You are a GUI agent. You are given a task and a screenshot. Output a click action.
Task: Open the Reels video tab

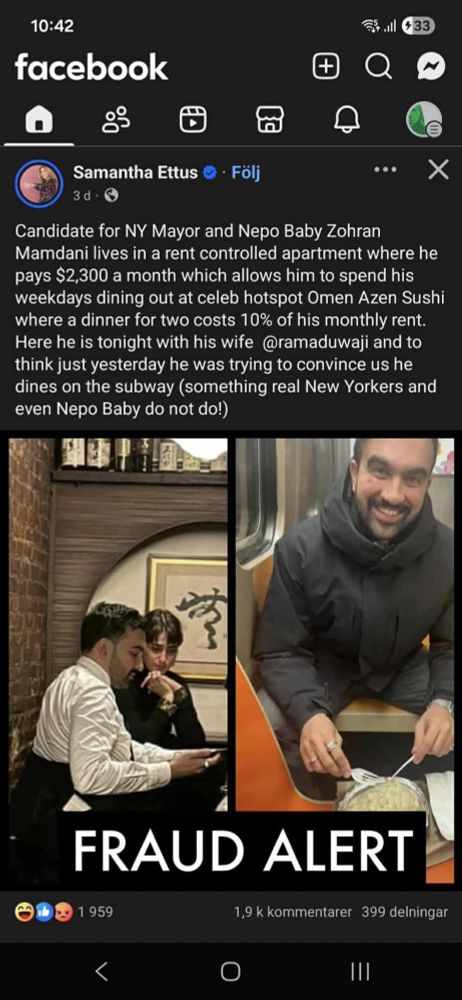click(x=193, y=120)
